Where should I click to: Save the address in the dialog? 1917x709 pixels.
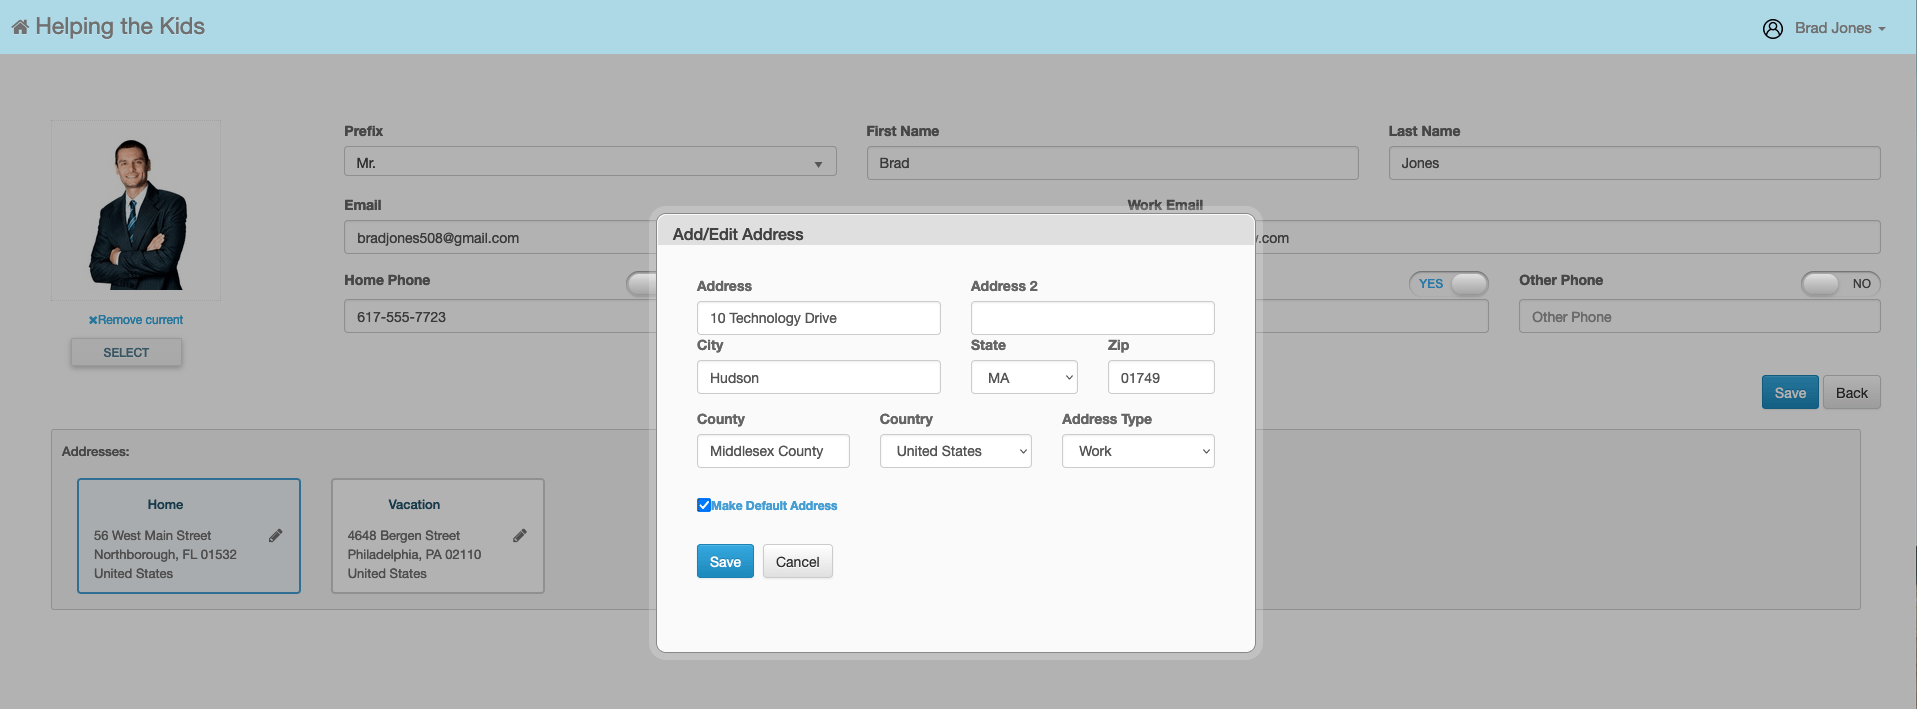(x=725, y=562)
